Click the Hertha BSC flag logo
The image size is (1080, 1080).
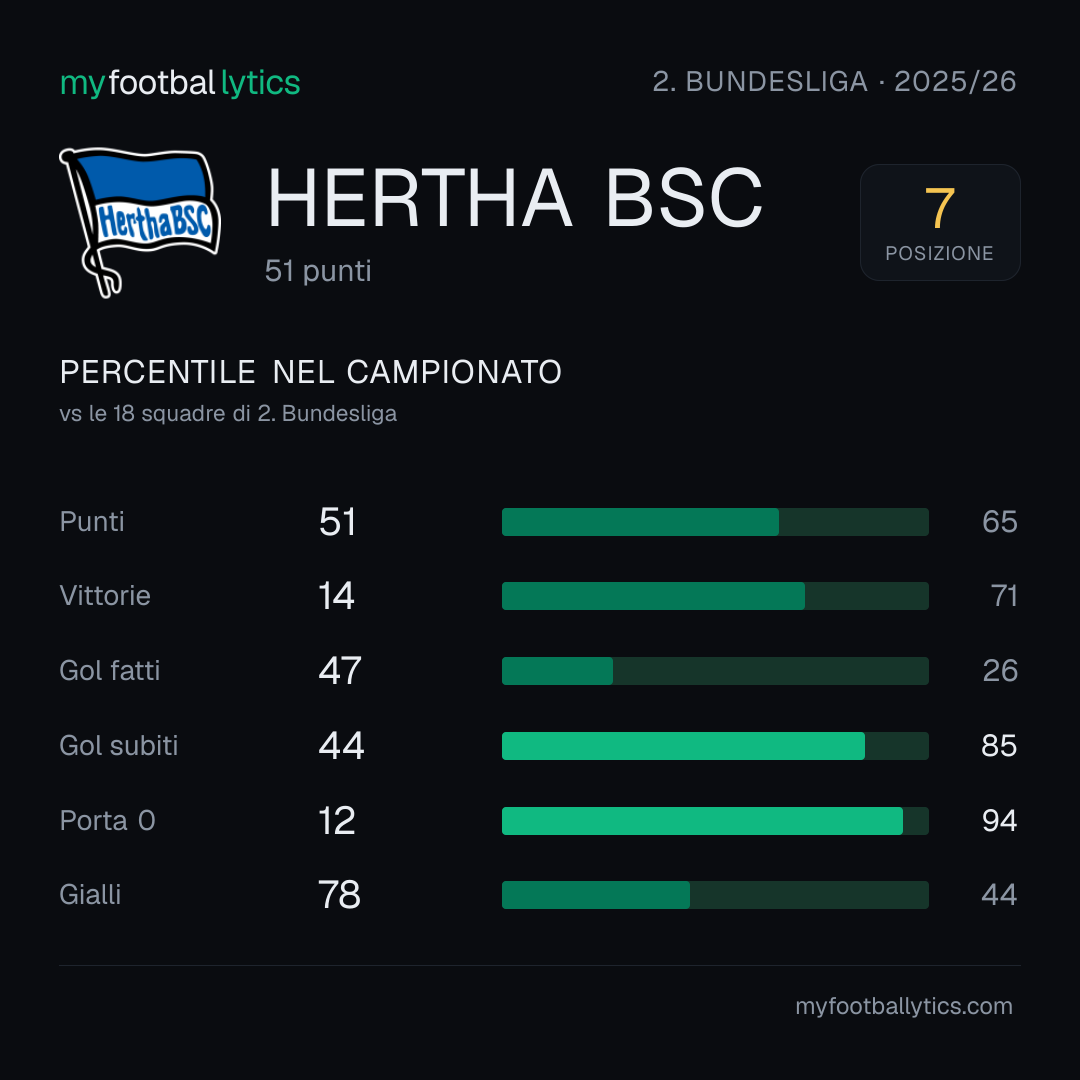click(x=140, y=222)
